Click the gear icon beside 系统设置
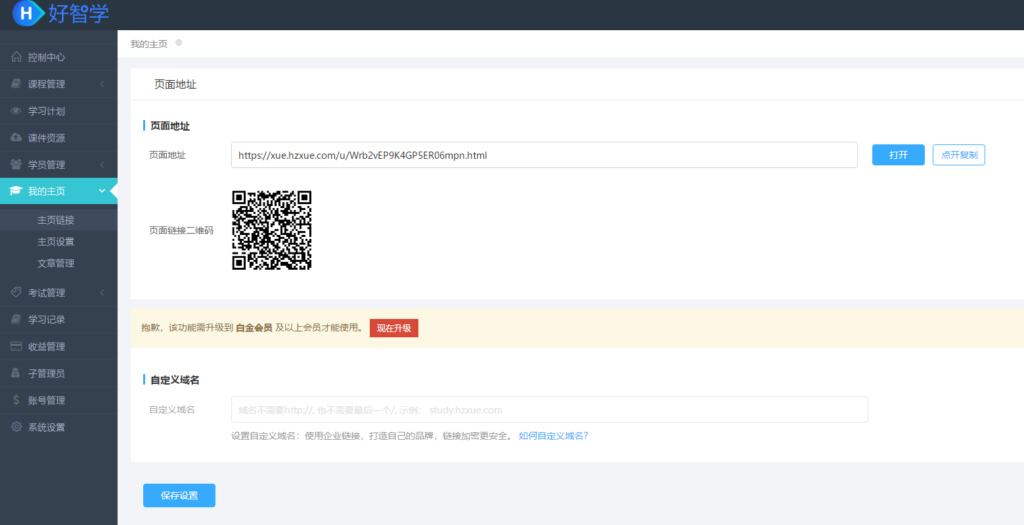The width and height of the screenshot is (1024, 525). pos(16,426)
